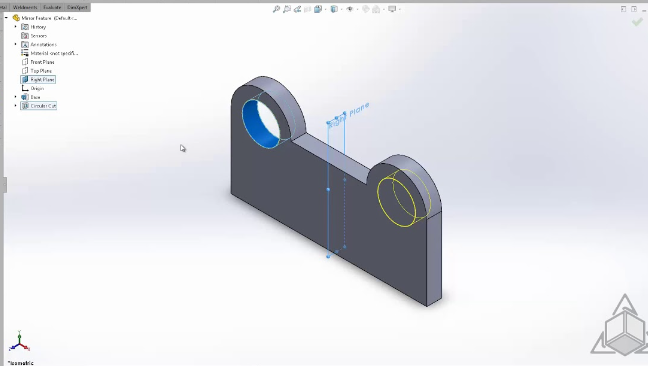Select Sensors in the feature tree

pyautogui.click(x=38, y=36)
